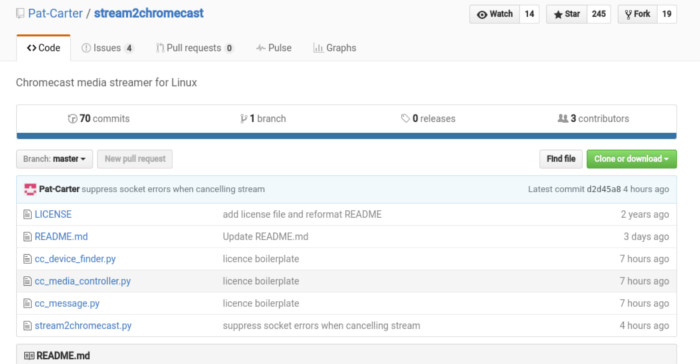The height and width of the screenshot is (364, 700).
Task: Click the file icon next to cc_device_finder.py
Action: pyautogui.click(x=27, y=259)
